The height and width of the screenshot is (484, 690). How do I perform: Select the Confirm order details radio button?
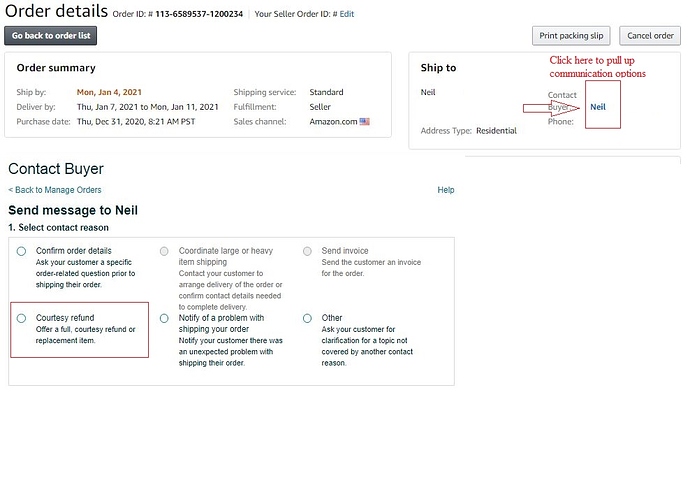[x=21, y=251]
